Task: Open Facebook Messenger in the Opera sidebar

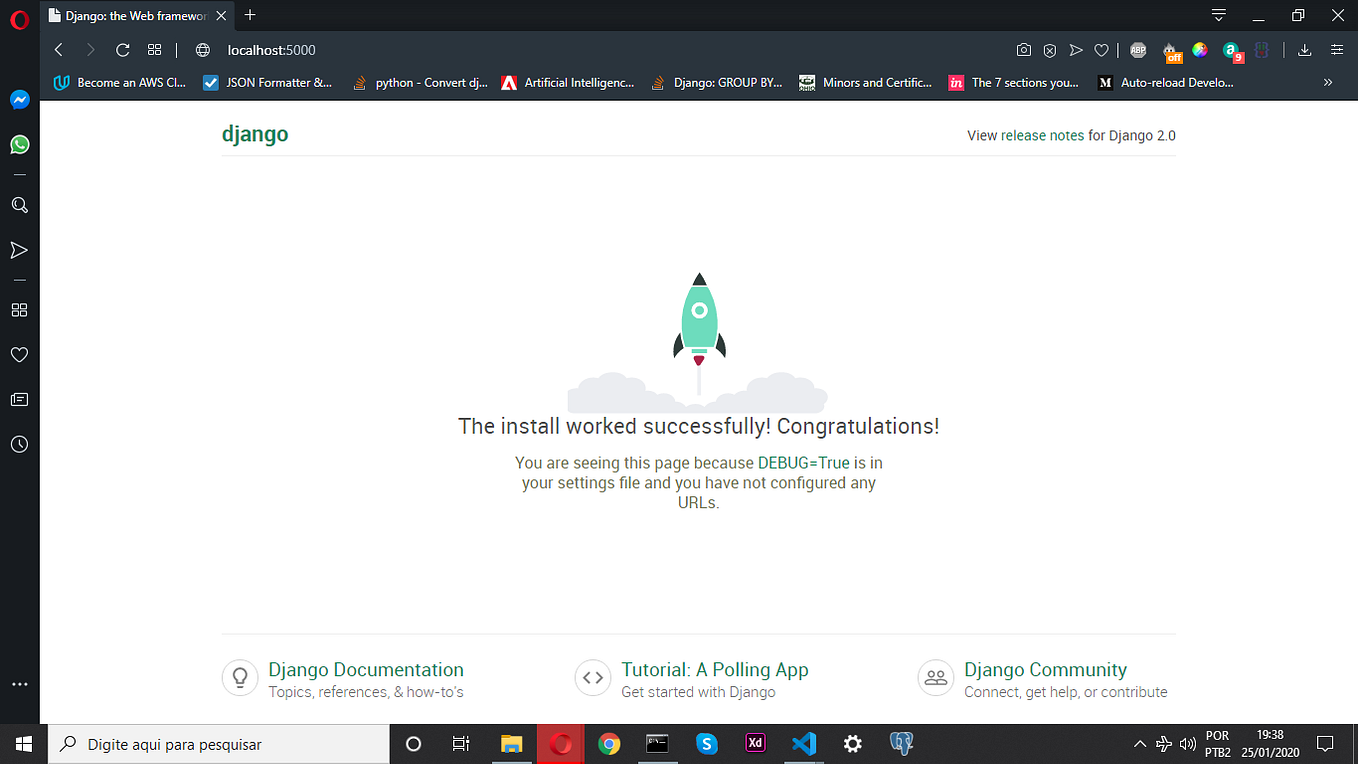Action: (x=19, y=99)
